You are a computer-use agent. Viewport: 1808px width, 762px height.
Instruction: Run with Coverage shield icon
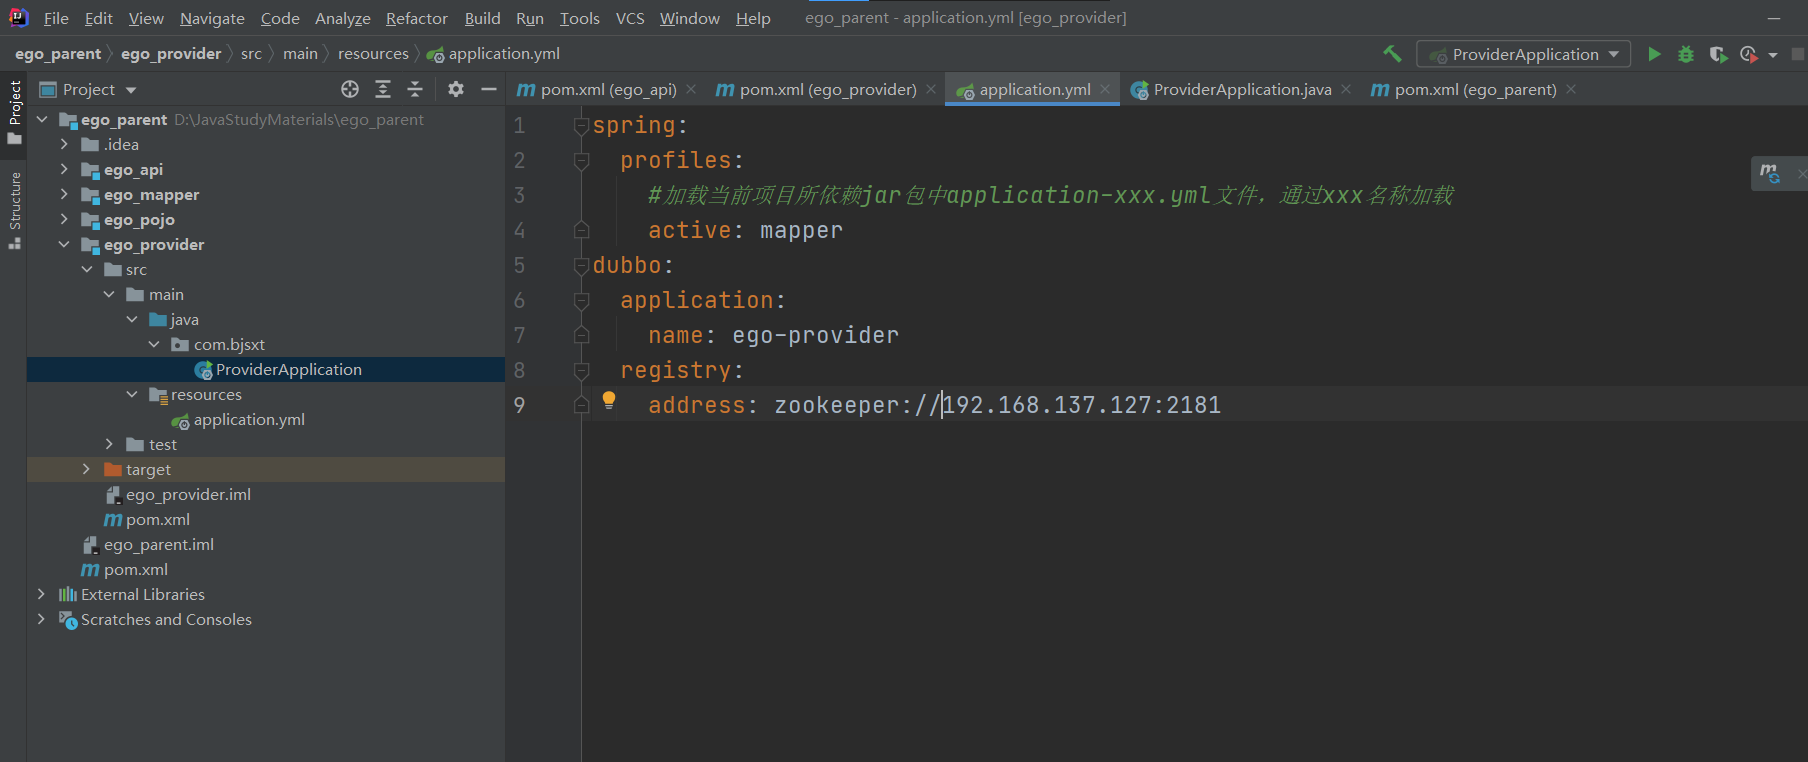(x=1718, y=54)
